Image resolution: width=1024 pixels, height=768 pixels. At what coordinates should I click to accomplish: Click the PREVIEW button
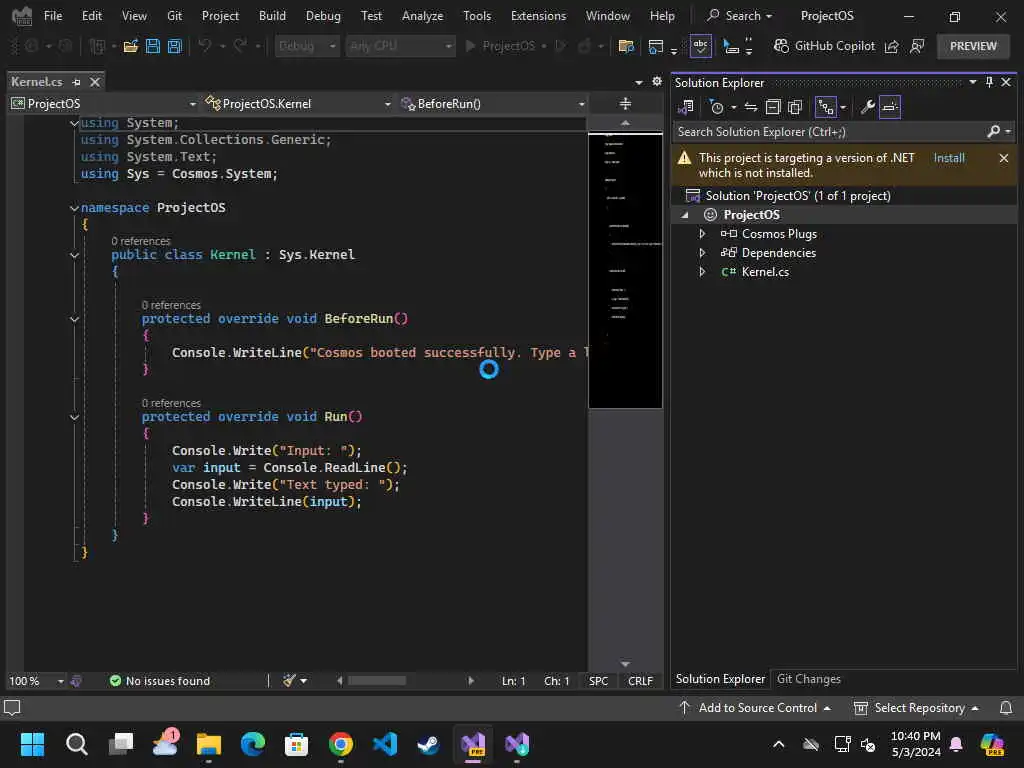(x=973, y=46)
